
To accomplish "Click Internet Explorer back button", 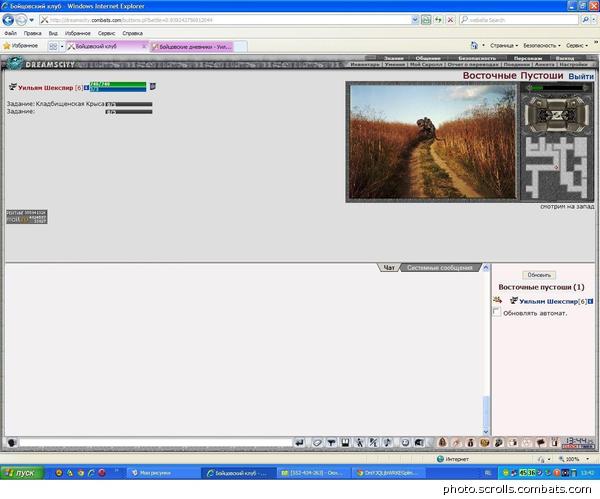I will coord(8,20).
